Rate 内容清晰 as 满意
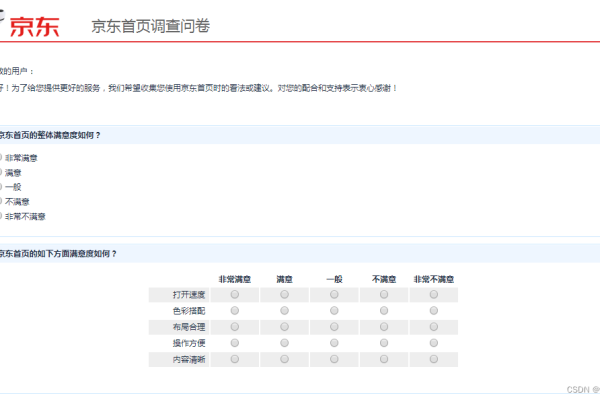 click(284, 359)
